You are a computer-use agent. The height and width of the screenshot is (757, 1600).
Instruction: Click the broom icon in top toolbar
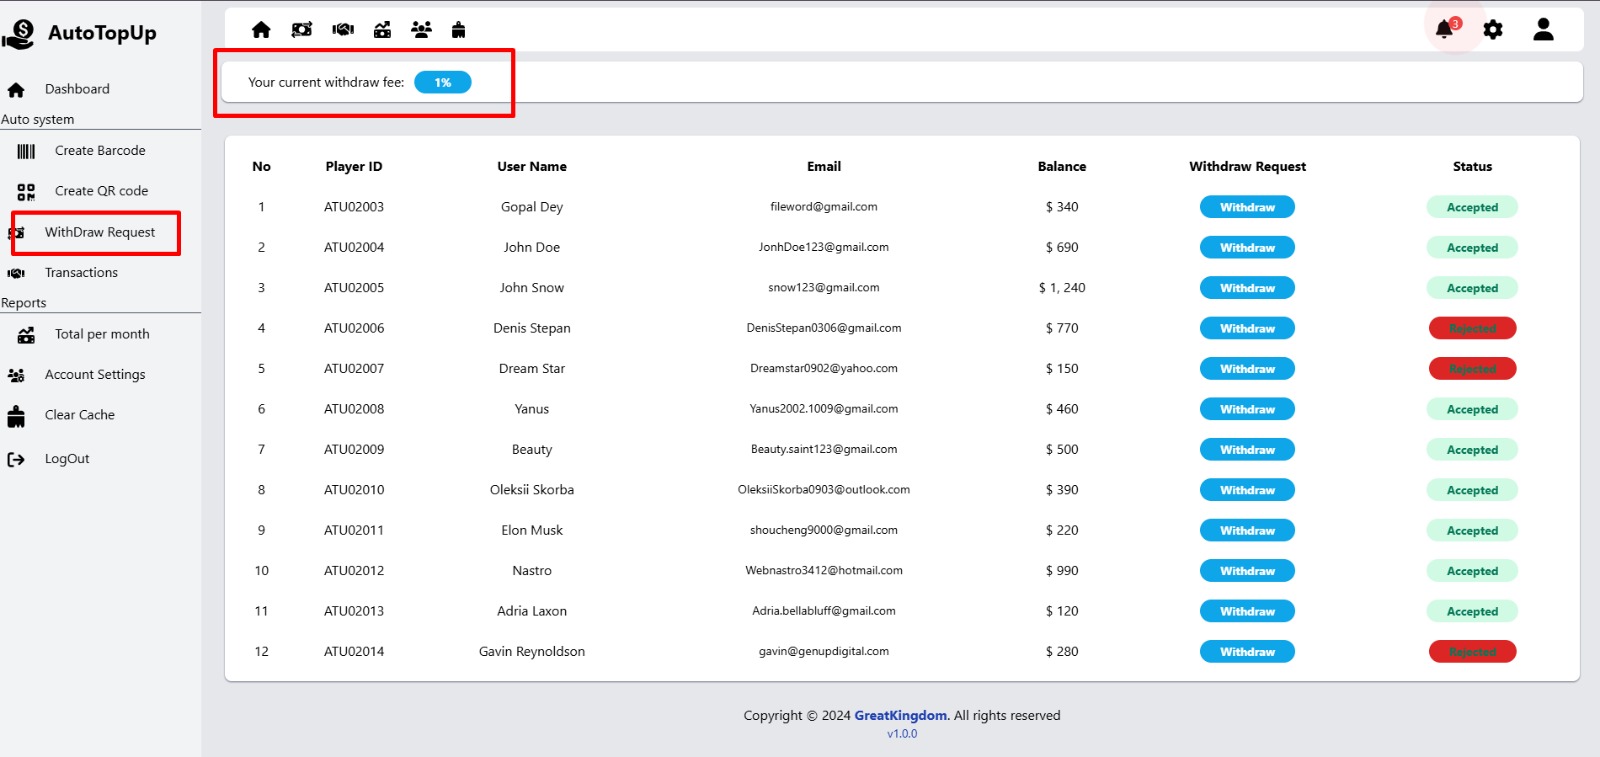(x=458, y=30)
